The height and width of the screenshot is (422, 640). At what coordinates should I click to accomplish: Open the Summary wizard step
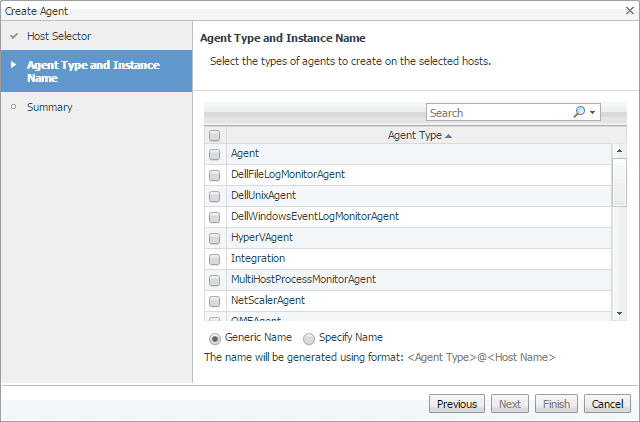pyautogui.click(x=49, y=107)
